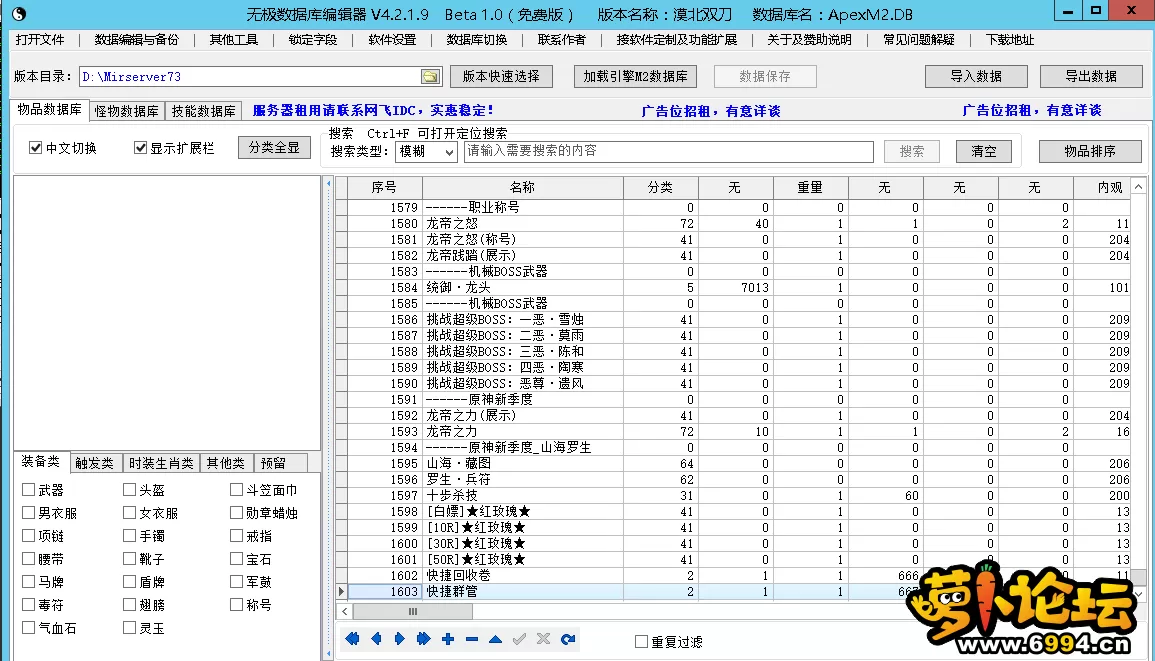Click the 加载引擎M2数据库 button
The width and height of the screenshot is (1155, 661).
tap(635, 77)
